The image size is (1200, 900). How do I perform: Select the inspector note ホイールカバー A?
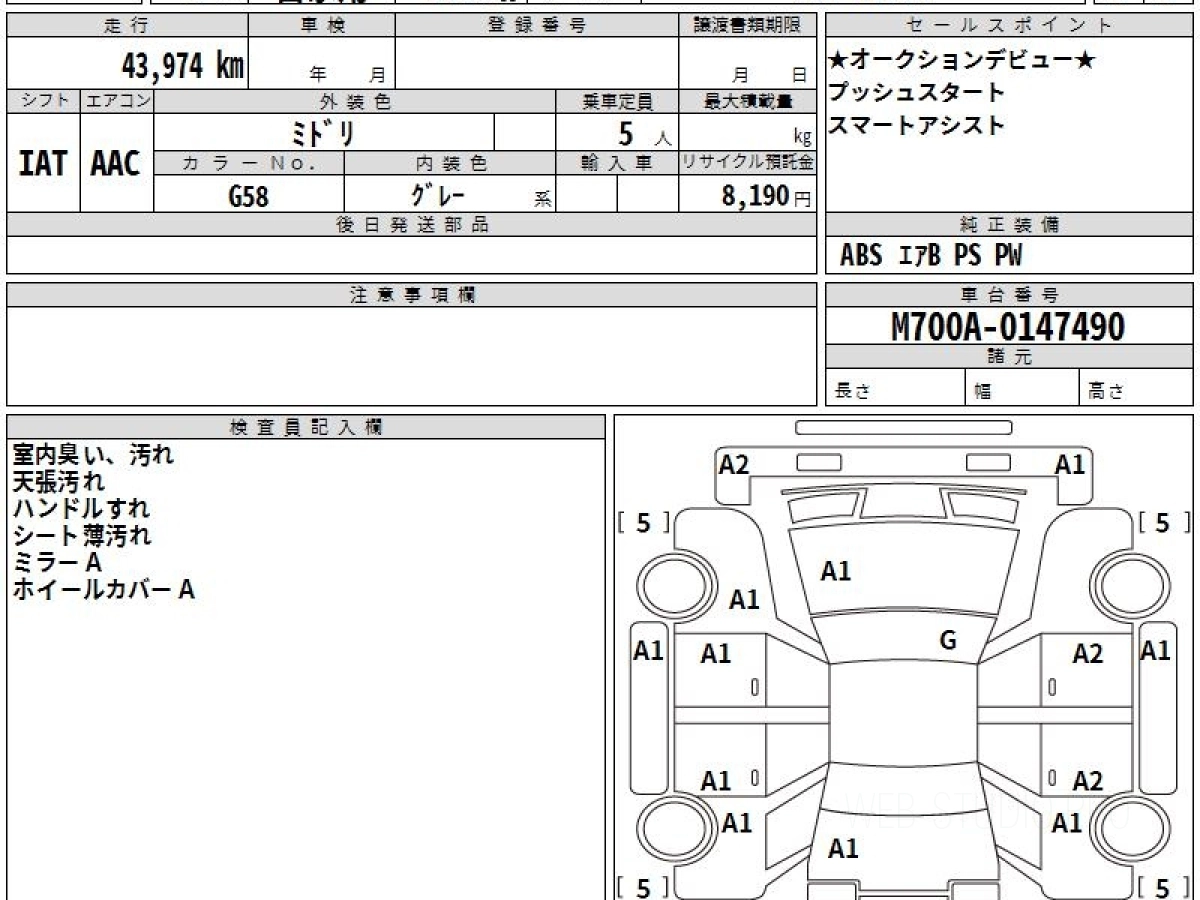coord(103,590)
